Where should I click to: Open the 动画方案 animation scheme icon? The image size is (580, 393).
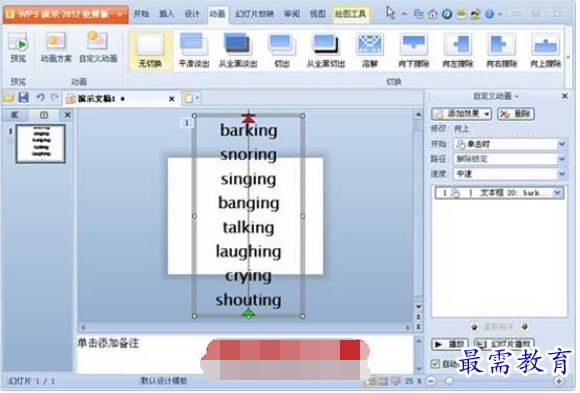tap(55, 41)
